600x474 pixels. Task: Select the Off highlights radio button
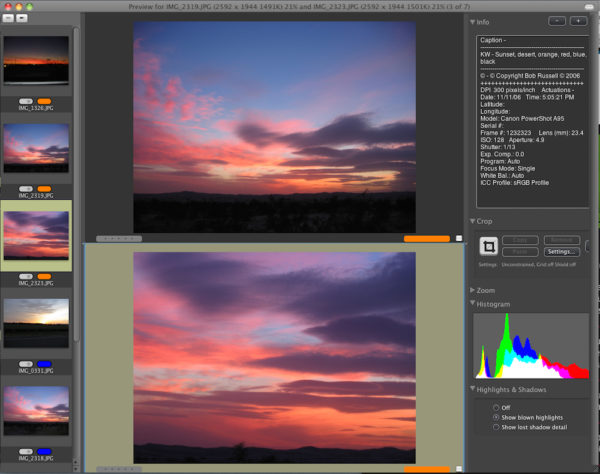tap(495, 407)
